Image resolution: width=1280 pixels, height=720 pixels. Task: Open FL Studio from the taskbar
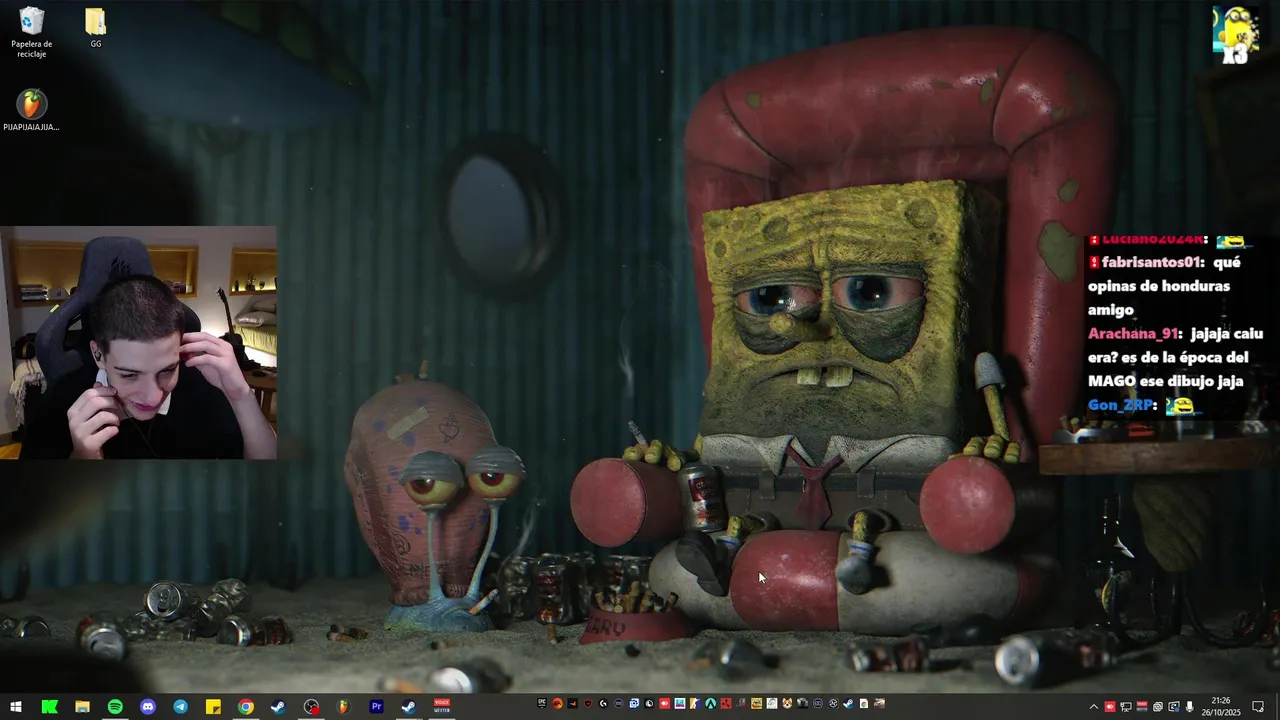pyautogui.click(x=344, y=707)
